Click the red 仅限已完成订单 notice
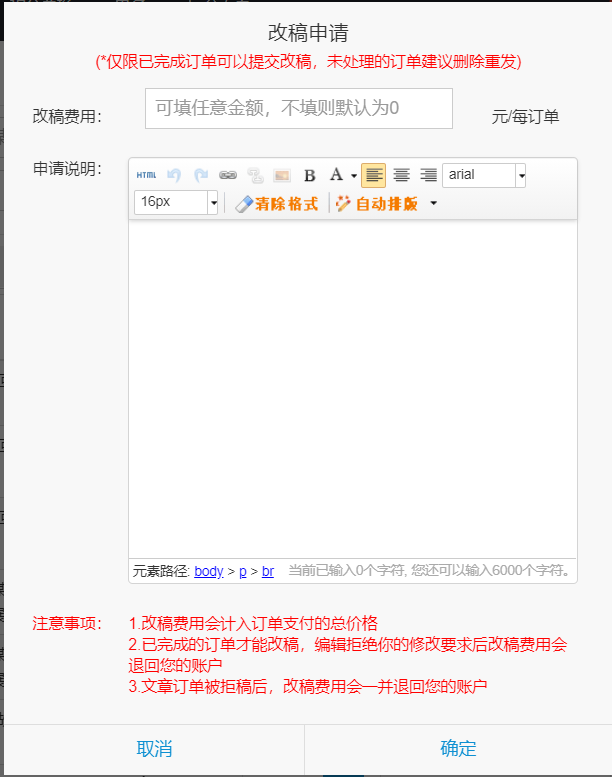Screen dimensions: 612x777 [308, 62]
